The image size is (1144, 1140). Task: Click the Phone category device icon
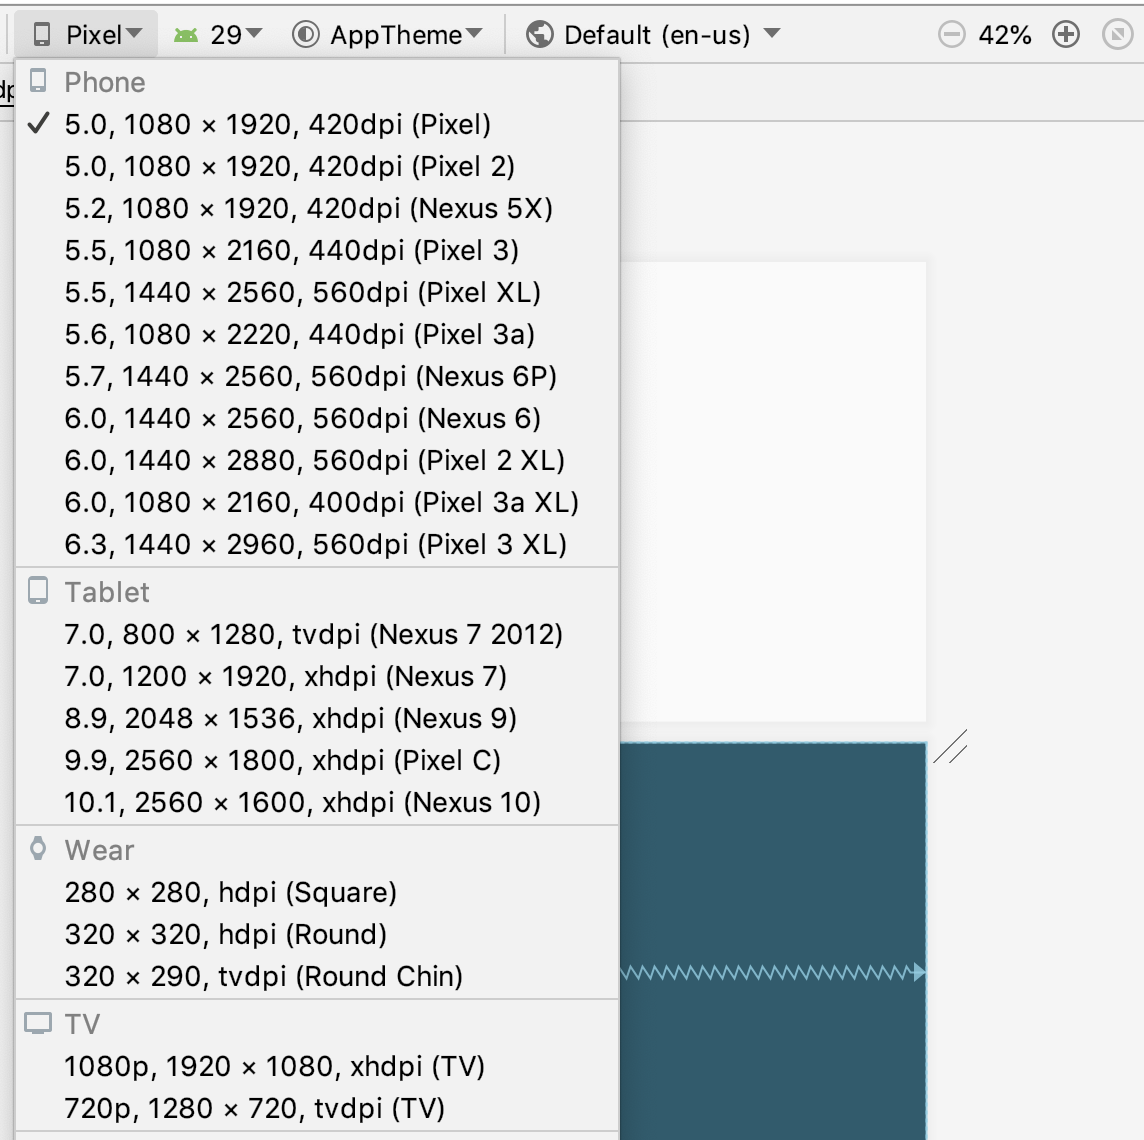tap(39, 82)
